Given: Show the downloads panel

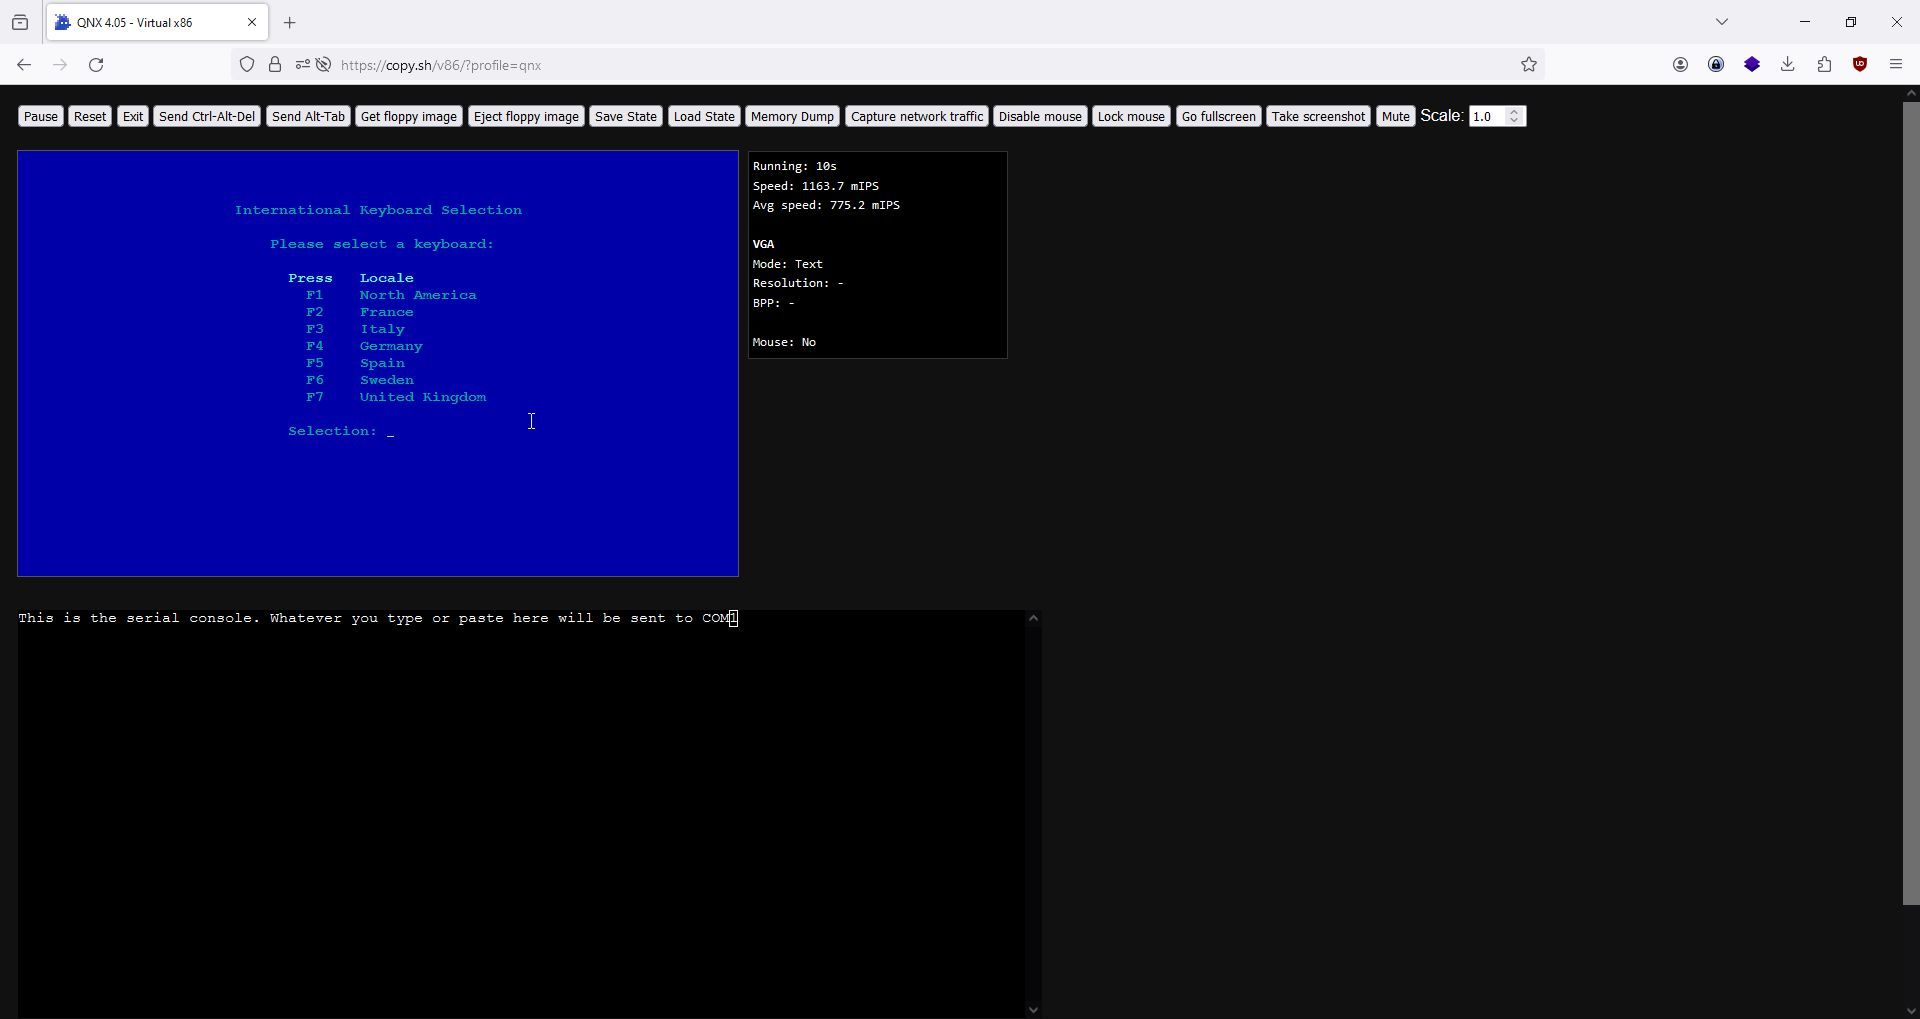Looking at the screenshot, I should click(x=1788, y=65).
